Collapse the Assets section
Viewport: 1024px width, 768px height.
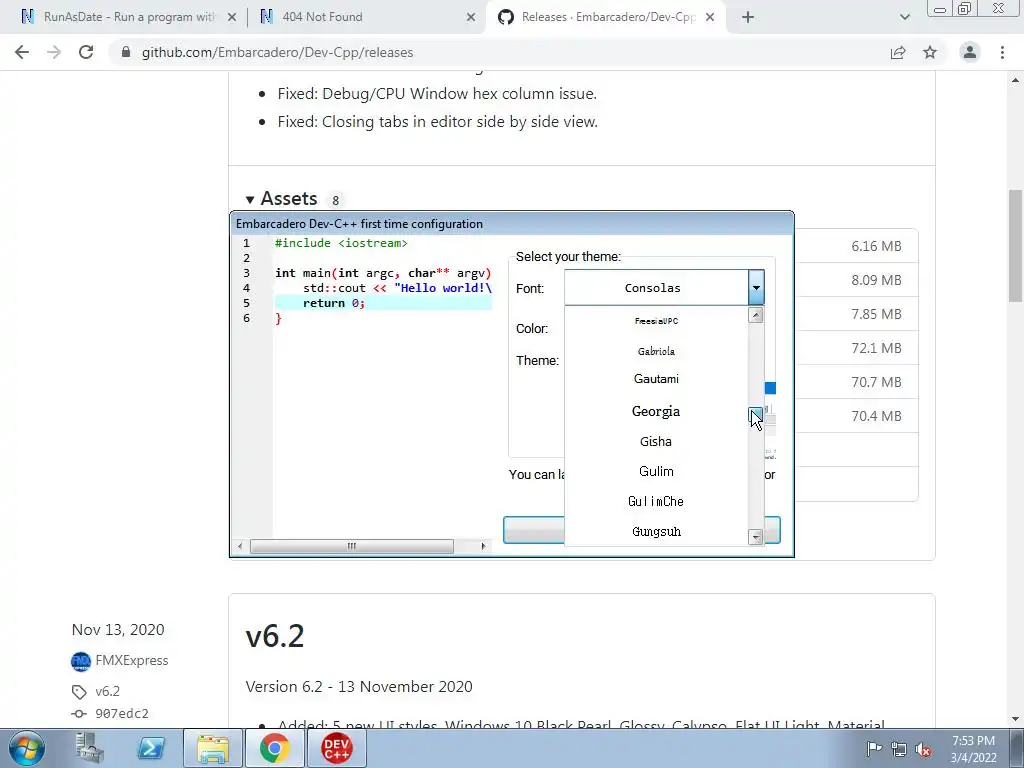(x=249, y=199)
